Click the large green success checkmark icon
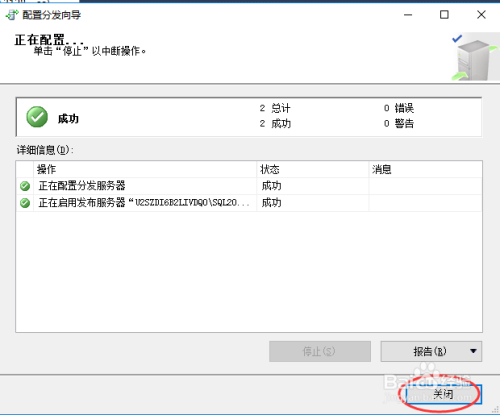The image size is (500, 415). coord(37,117)
